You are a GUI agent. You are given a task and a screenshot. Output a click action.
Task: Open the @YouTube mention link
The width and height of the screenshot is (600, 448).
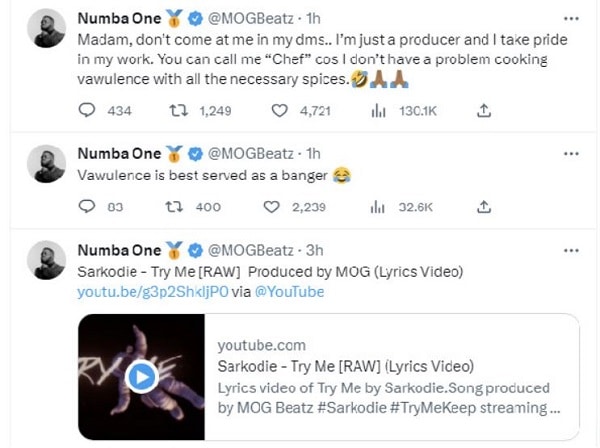[290, 291]
